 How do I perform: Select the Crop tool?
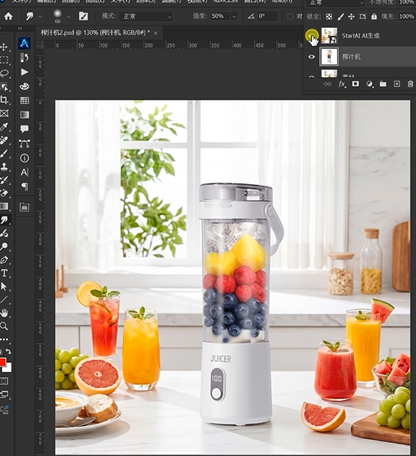click(4, 100)
